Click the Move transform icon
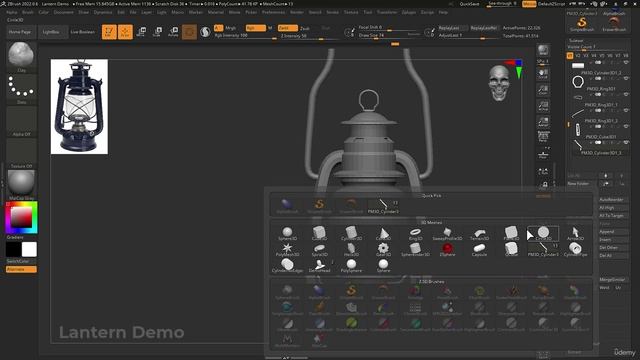640x360 pixels. click(141, 32)
